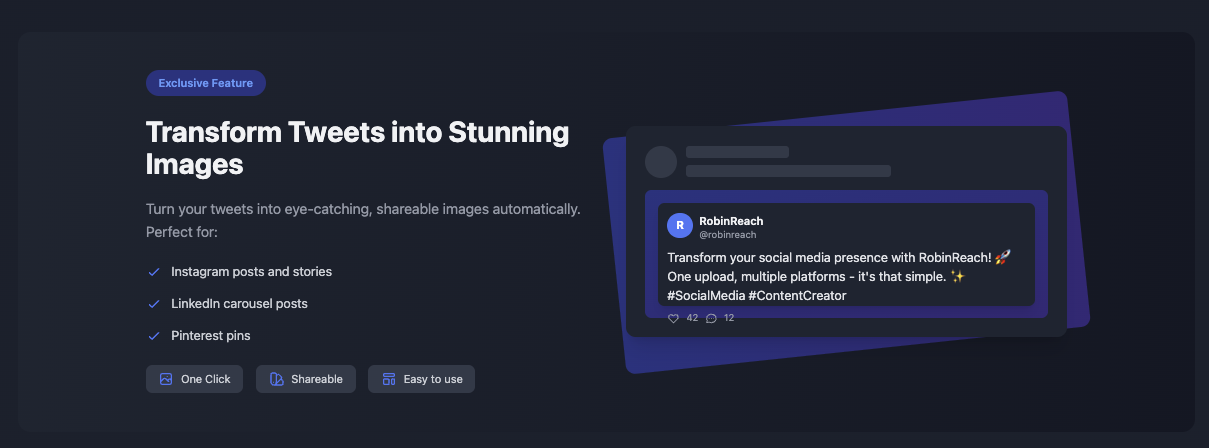Click the #ContentCreator hashtag in the tweet
1209x448 pixels.
(797, 296)
